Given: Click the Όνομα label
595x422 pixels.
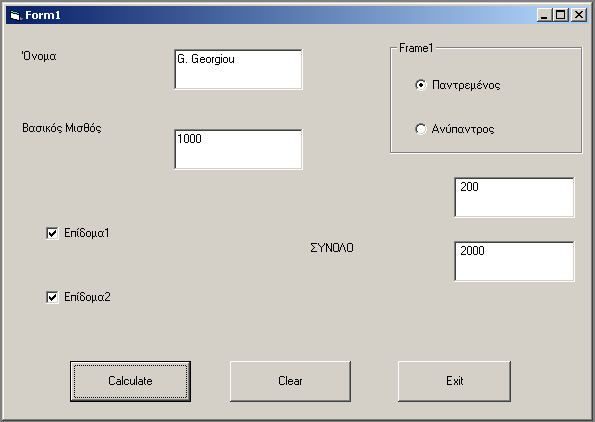Looking at the screenshot, I should (39, 57).
